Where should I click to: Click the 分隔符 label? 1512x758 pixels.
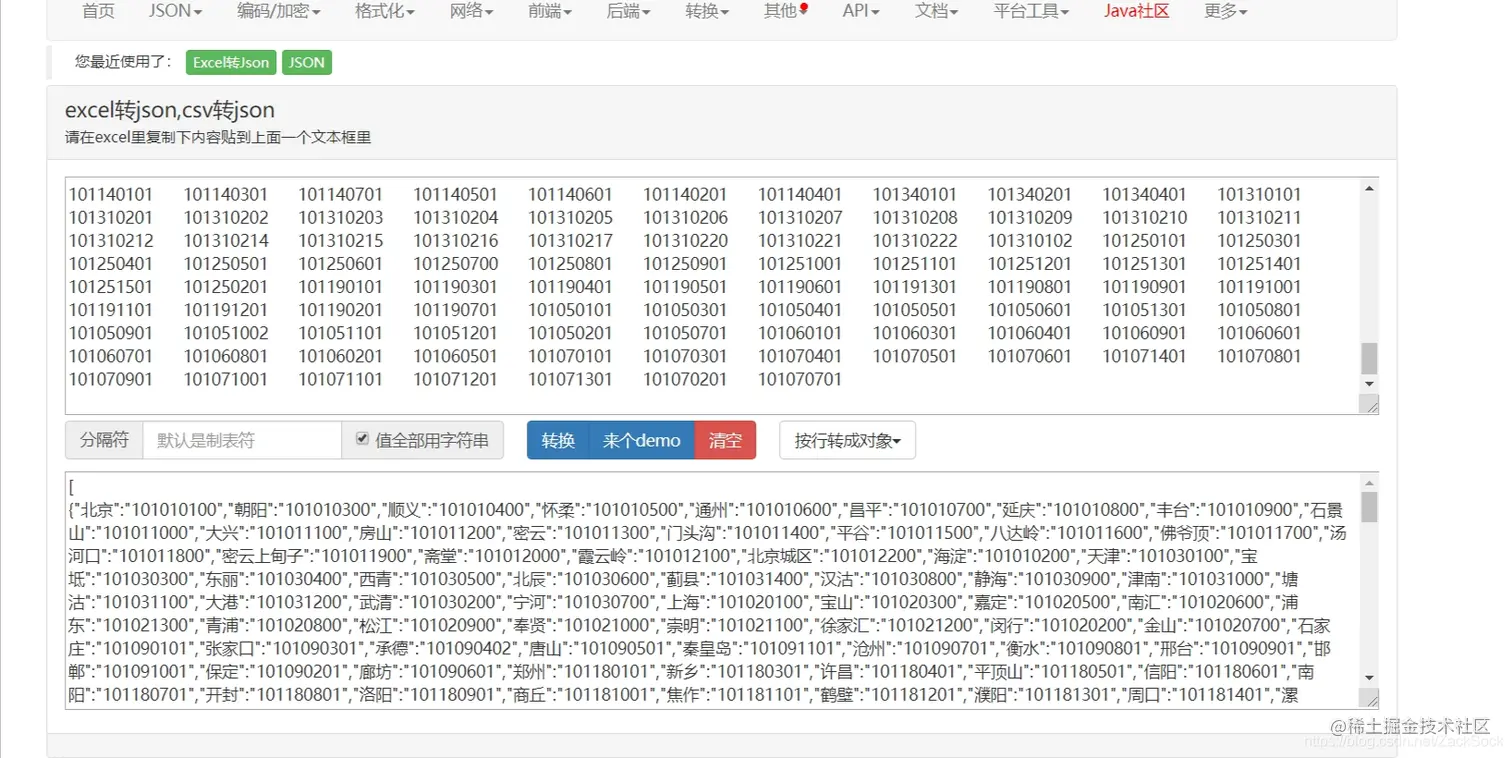tap(105, 440)
